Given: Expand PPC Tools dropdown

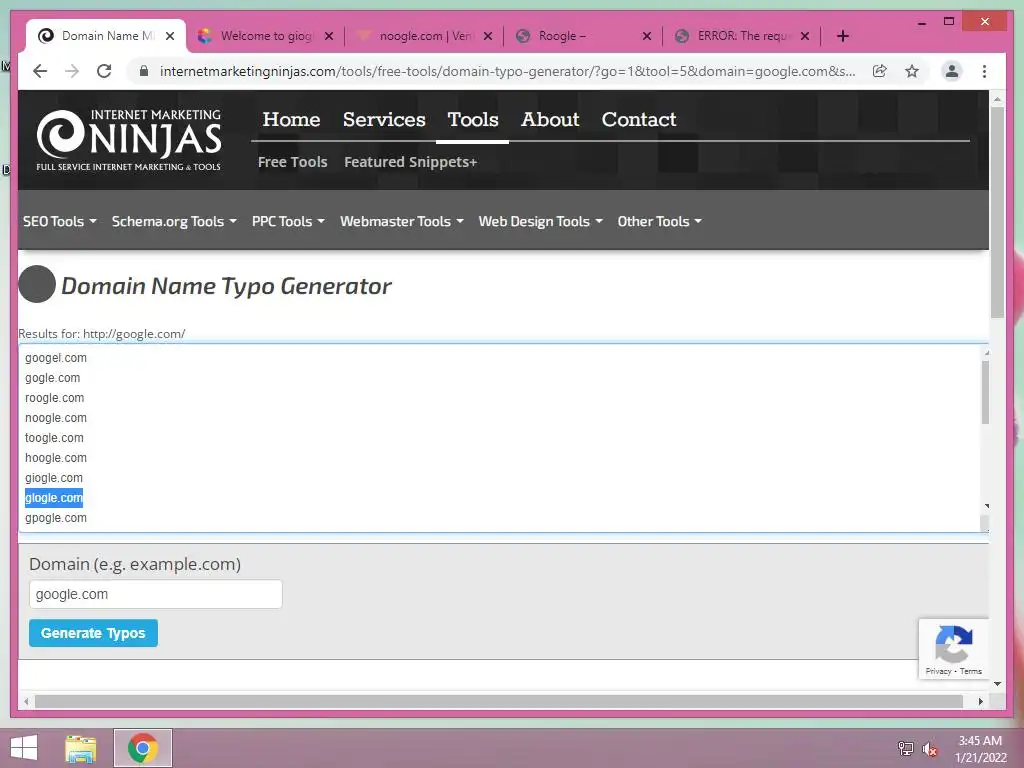Looking at the screenshot, I should tap(288, 221).
